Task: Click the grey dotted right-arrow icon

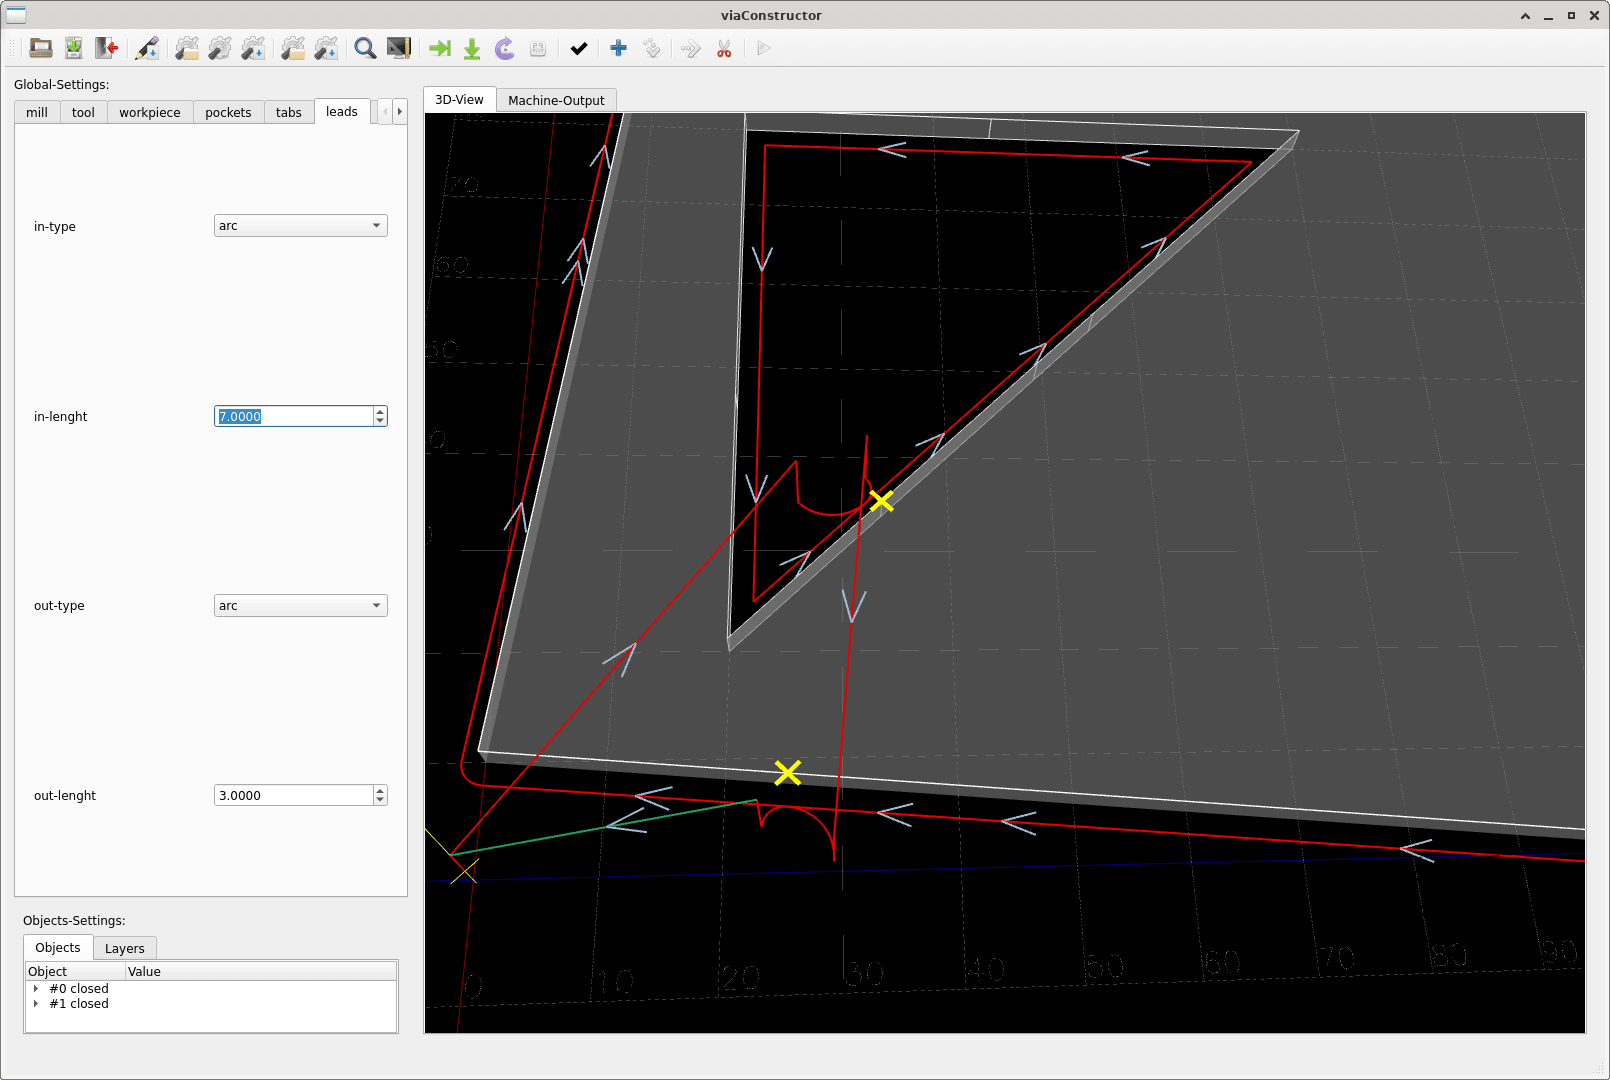Action: coord(691,48)
